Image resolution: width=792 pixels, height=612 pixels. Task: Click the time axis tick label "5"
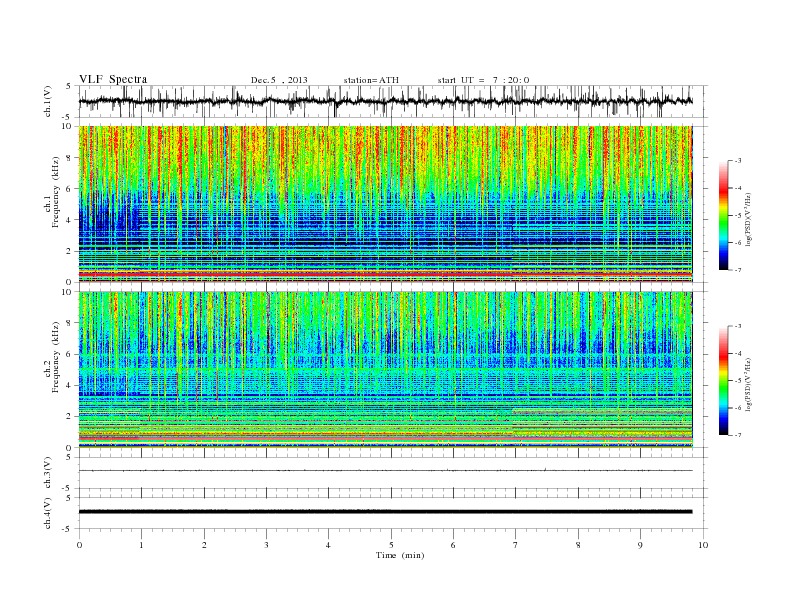391,545
